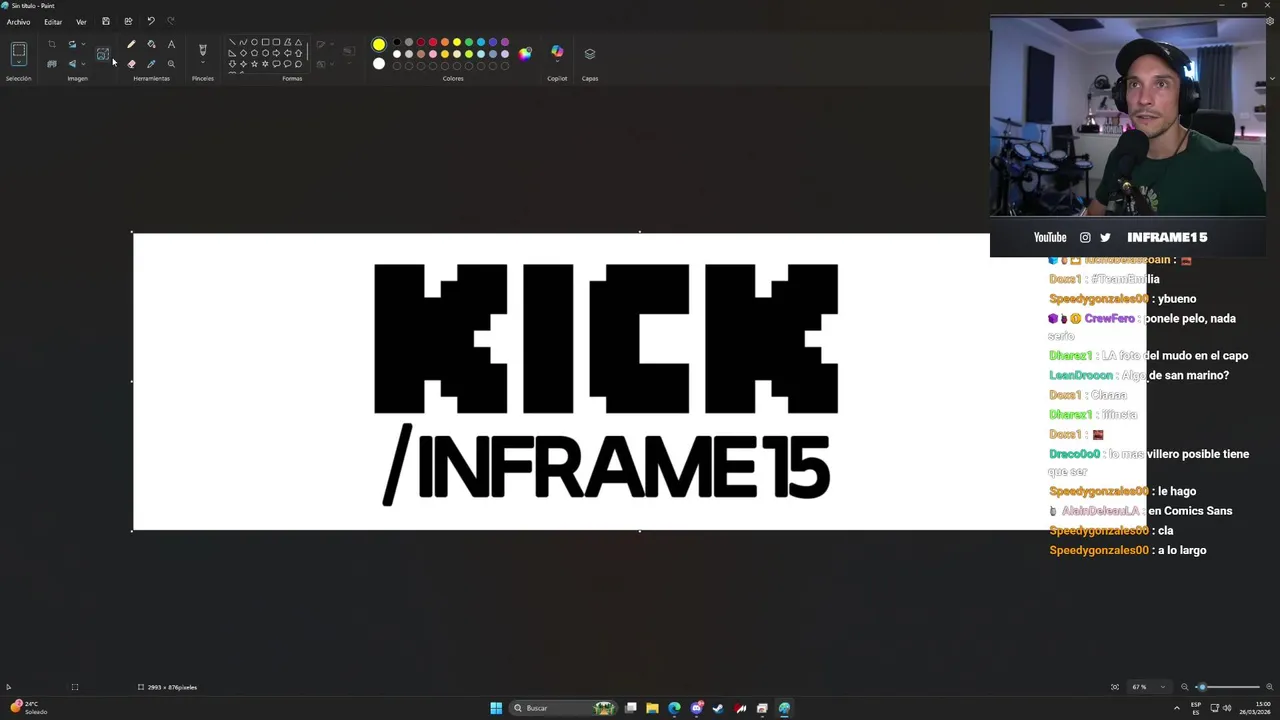Click the weather widget 24°C Soleado
The height and width of the screenshot is (720, 1280).
pos(28,707)
